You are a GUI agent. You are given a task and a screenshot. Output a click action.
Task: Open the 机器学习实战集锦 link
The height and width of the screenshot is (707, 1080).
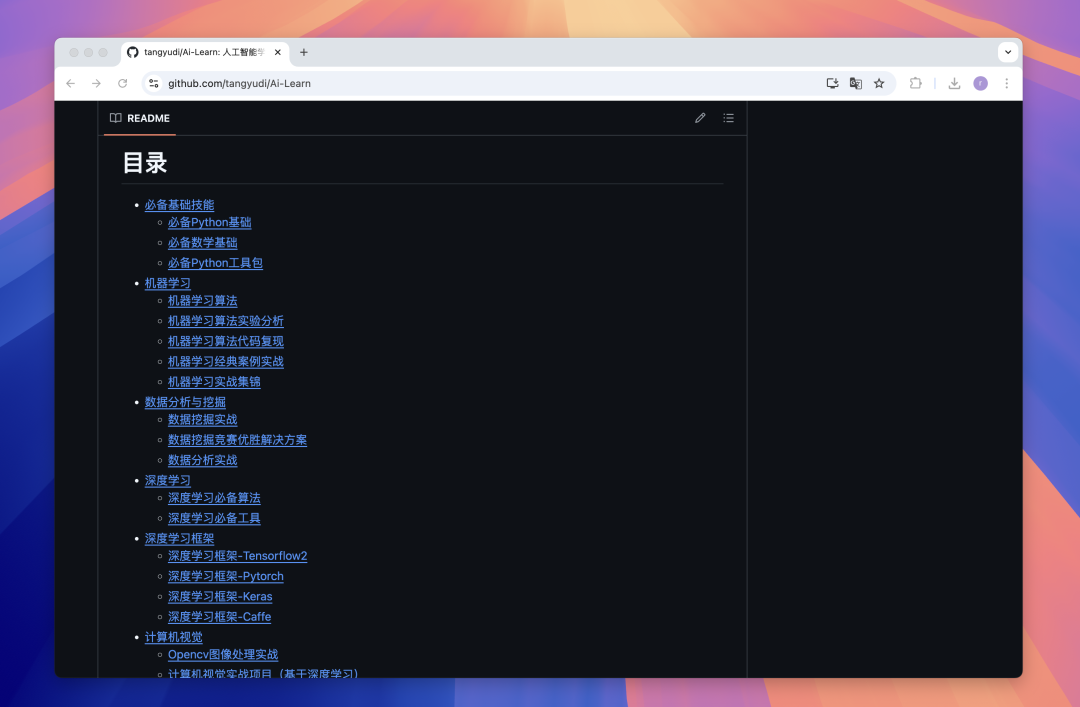click(214, 382)
